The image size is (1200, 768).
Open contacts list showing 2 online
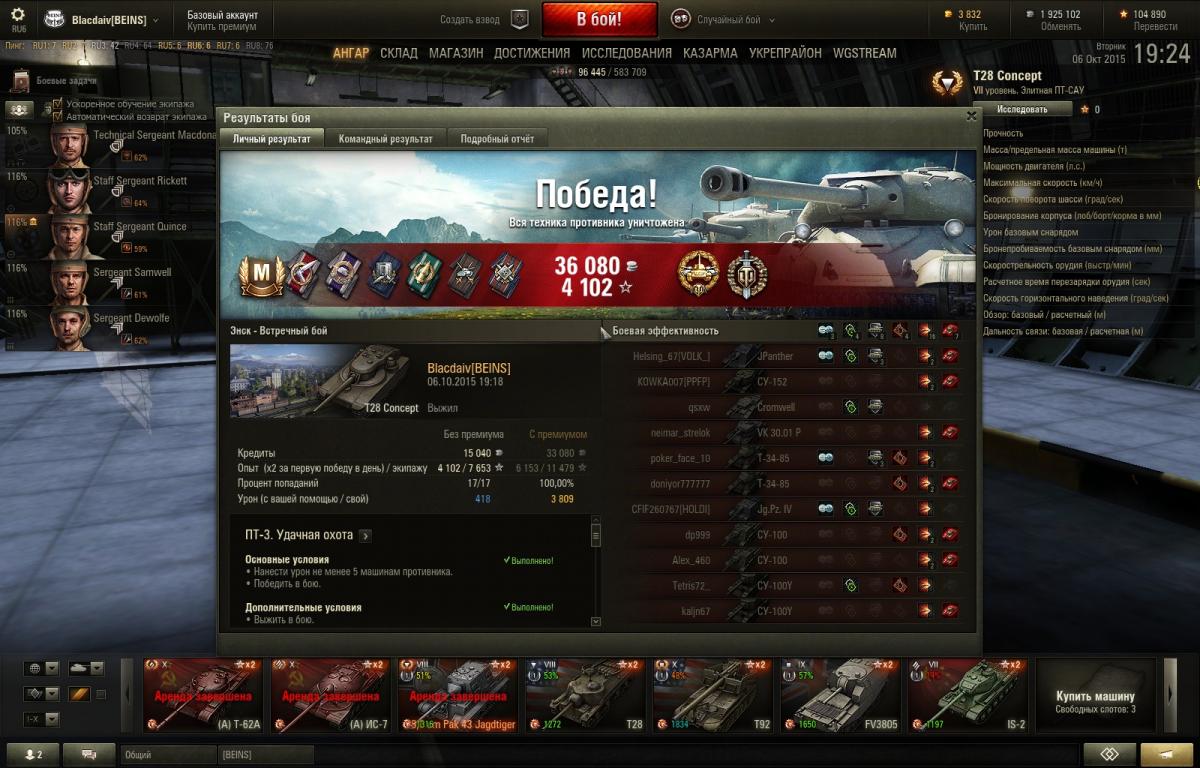click(33, 754)
